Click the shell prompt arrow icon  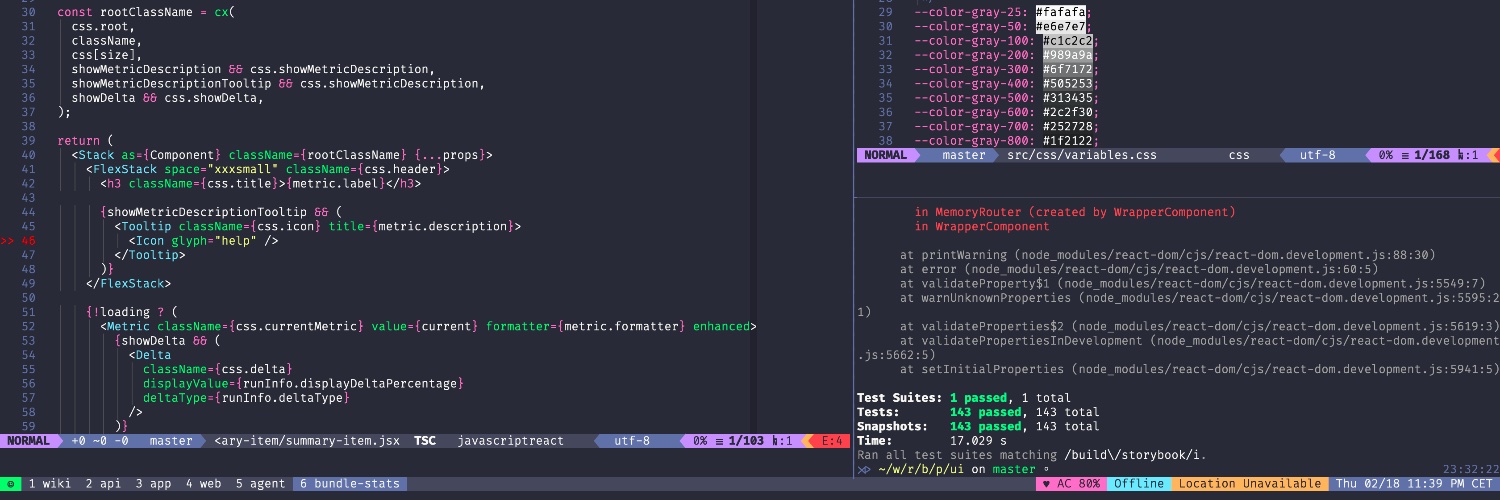pos(864,469)
